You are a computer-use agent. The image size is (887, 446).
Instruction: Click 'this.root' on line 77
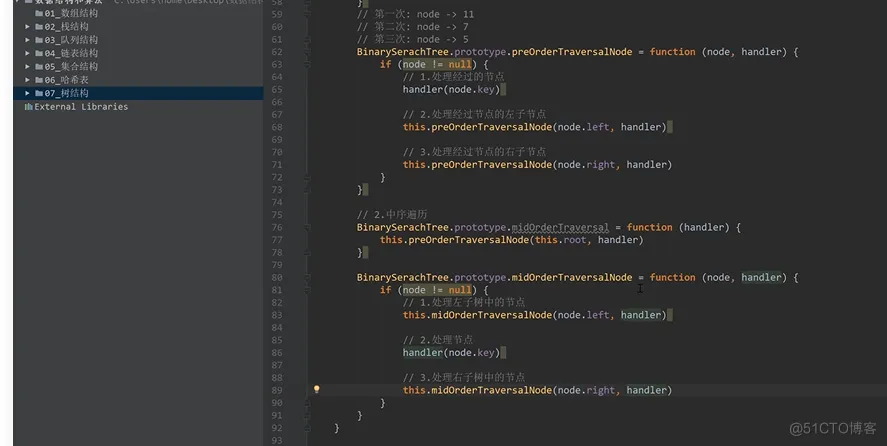click(561, 239)
